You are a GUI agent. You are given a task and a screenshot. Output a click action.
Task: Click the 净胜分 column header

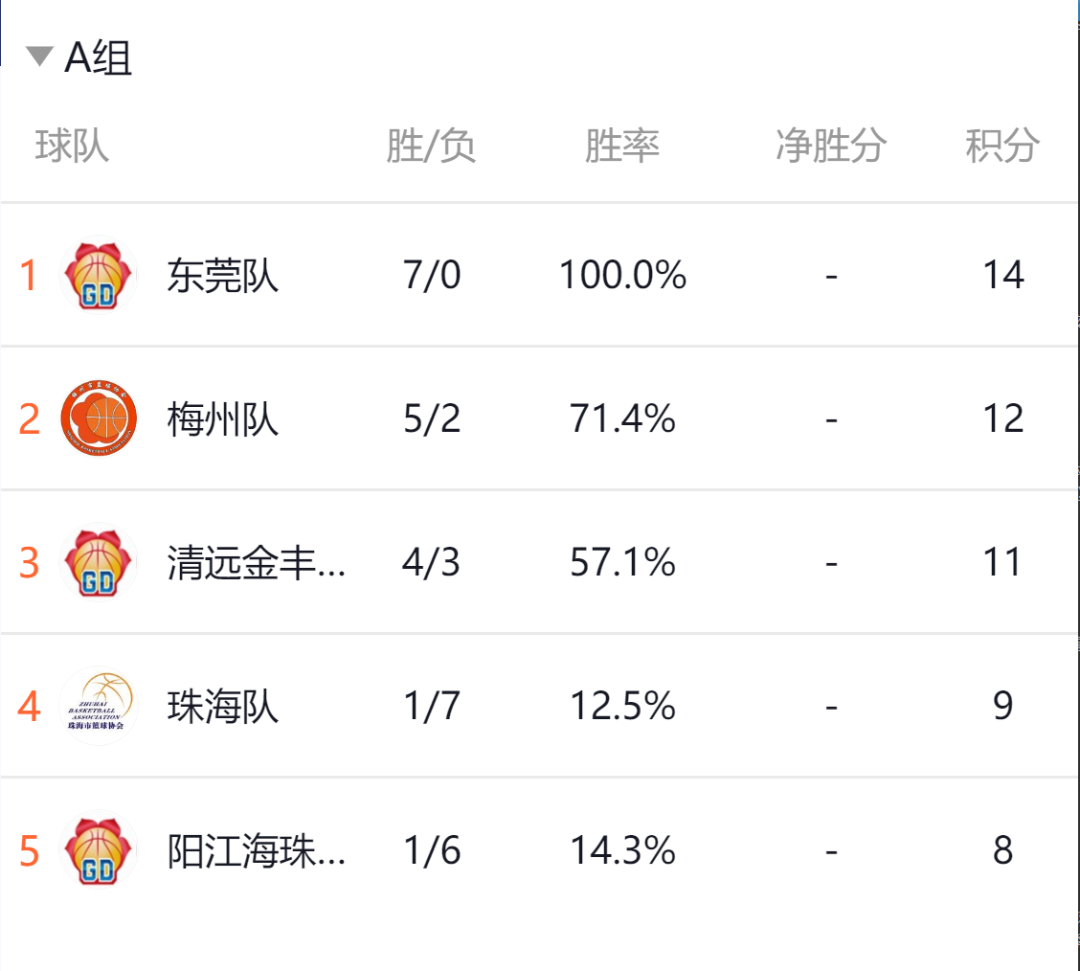click(x=831, y=146)
